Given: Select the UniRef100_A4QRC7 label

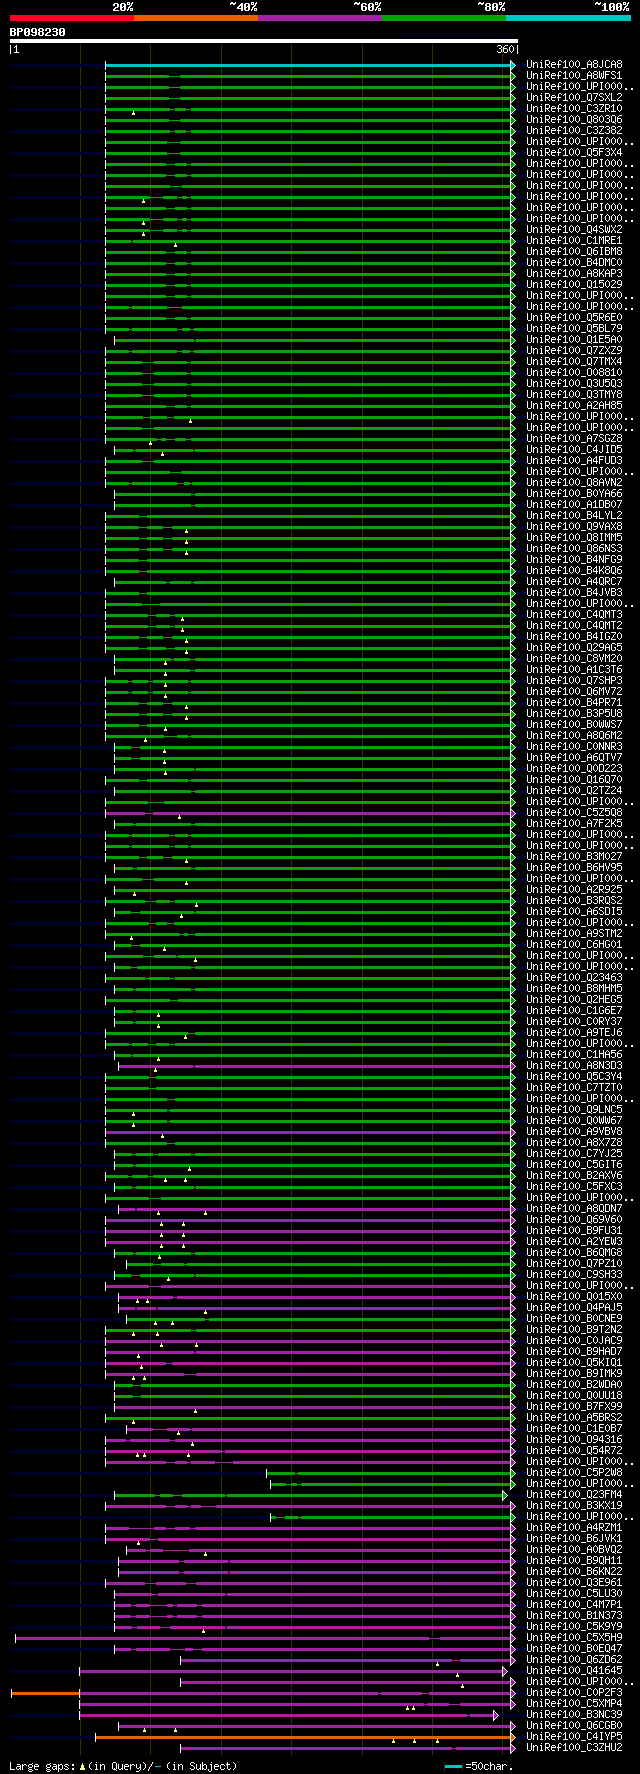Looking at the screenshot, I should click(x=574, y=582).
